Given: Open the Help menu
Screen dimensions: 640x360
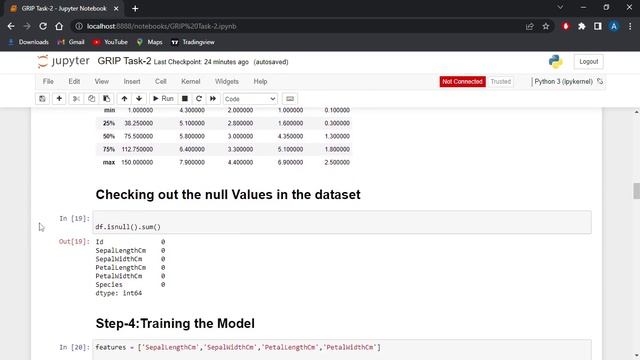Looking at the screenshot, I should (260, 82).
